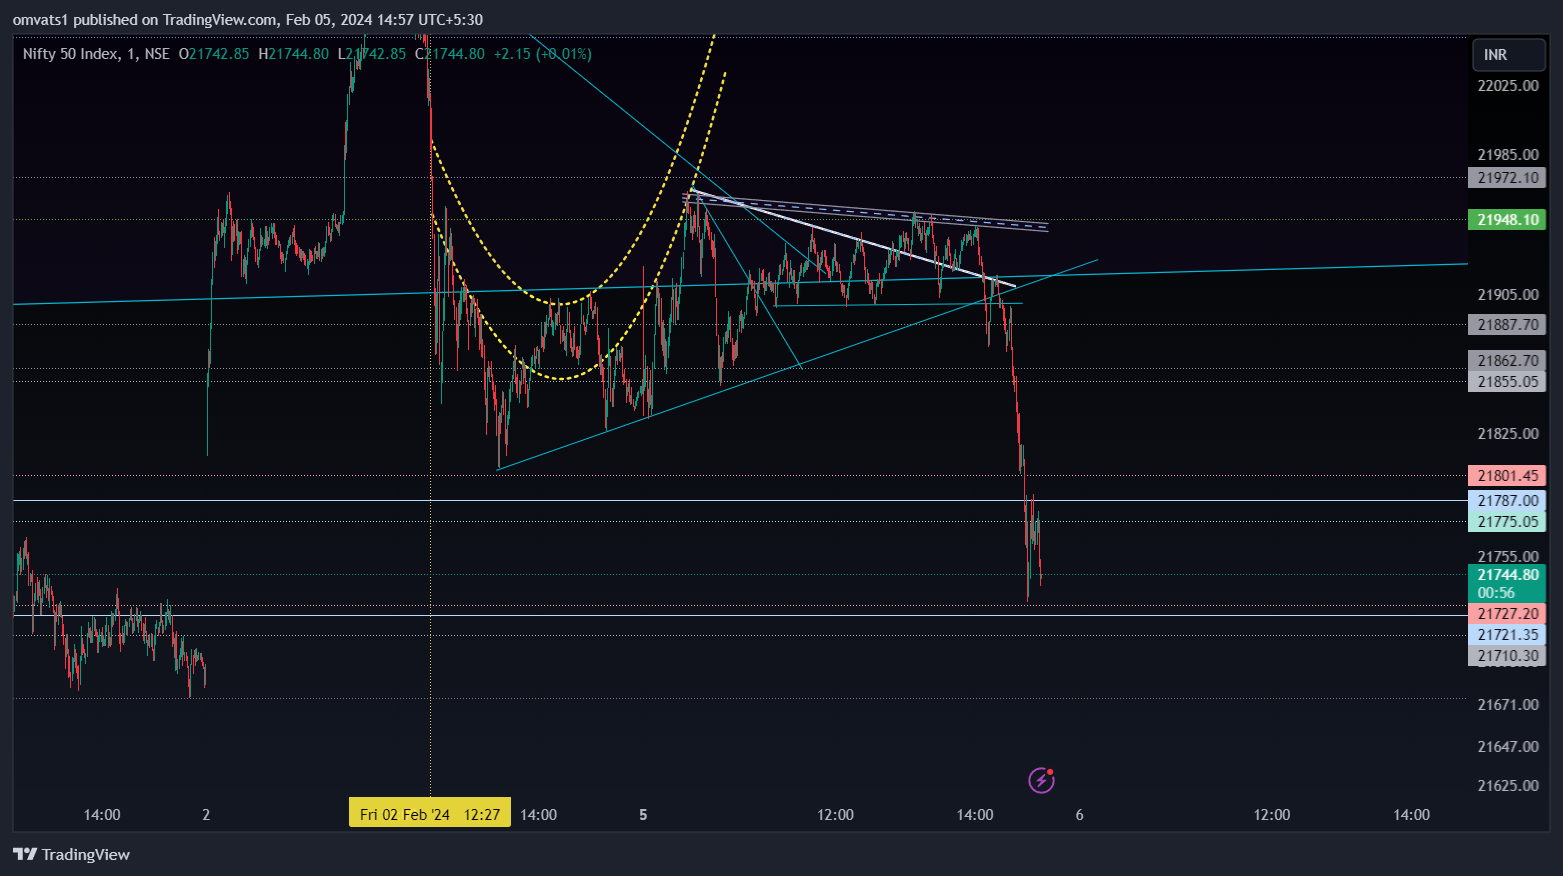Click the High value H21744.80 in legend
This screenshot has width=1563, height=876.
click(x=293, y=54)
